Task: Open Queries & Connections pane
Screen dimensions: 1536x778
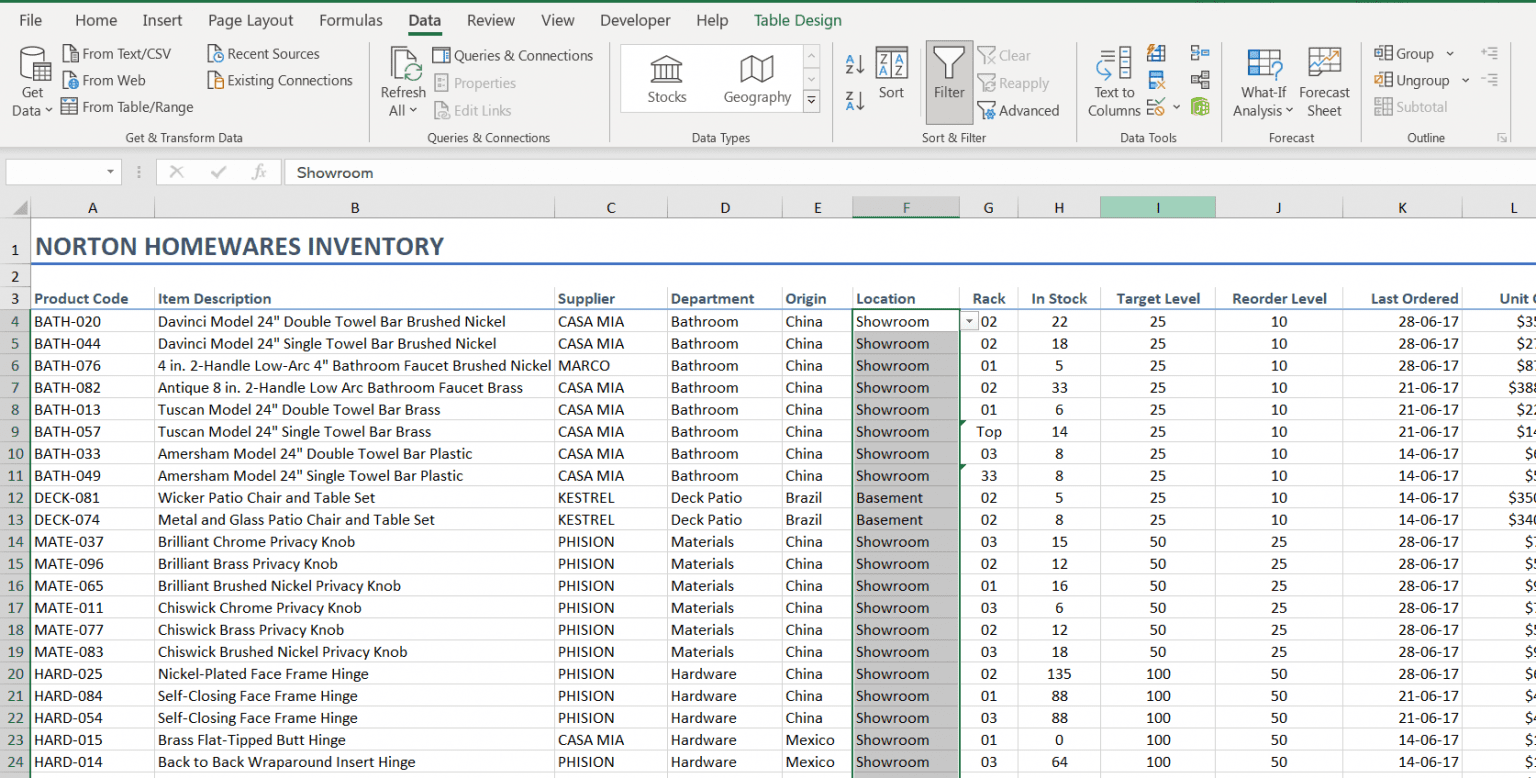Action: click(513, 55)
